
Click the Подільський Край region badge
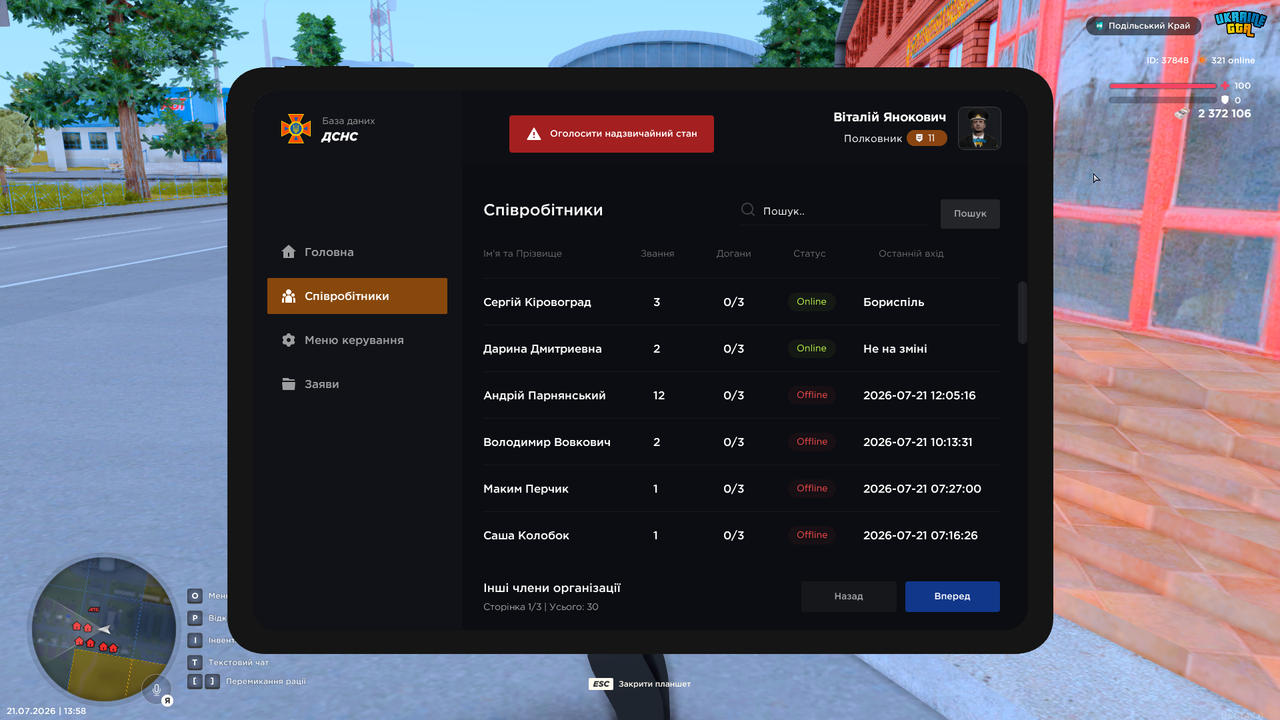point(1146,26)
